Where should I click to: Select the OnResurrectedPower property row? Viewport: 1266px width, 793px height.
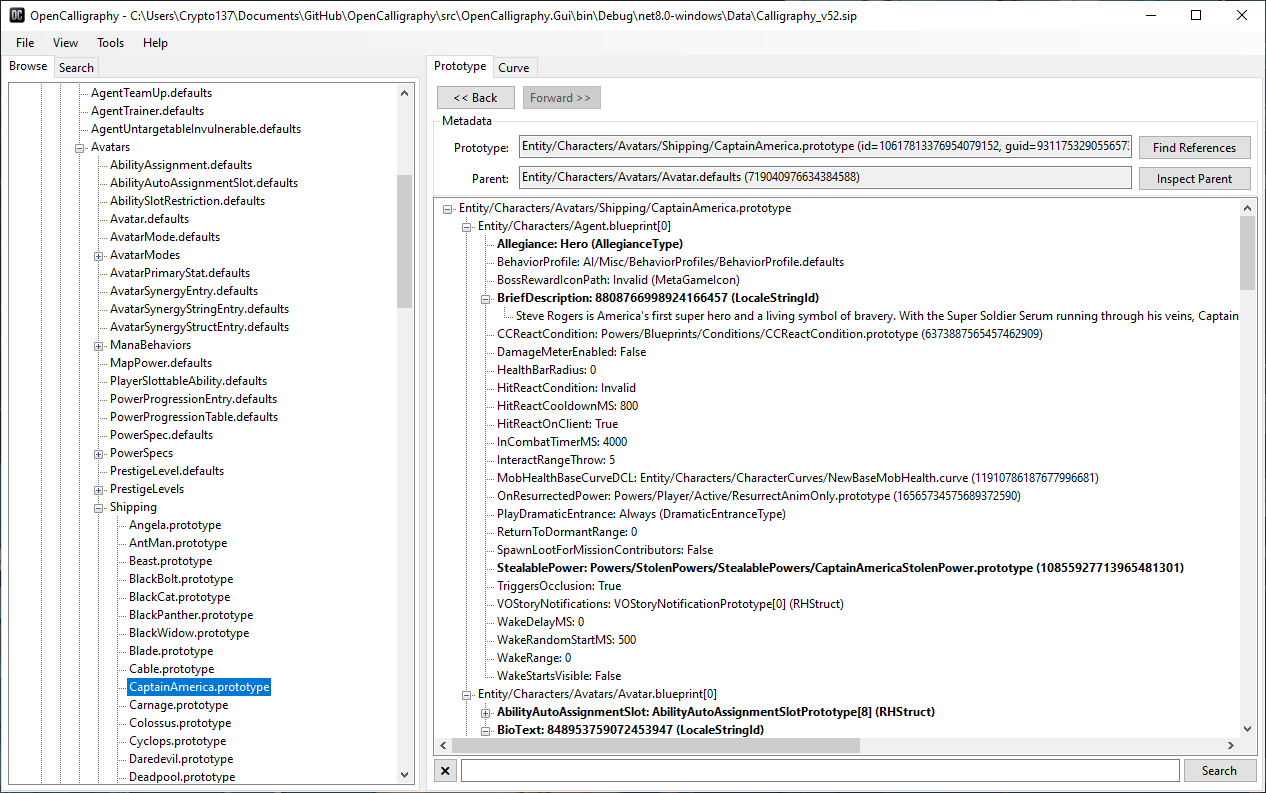point(759,496)
